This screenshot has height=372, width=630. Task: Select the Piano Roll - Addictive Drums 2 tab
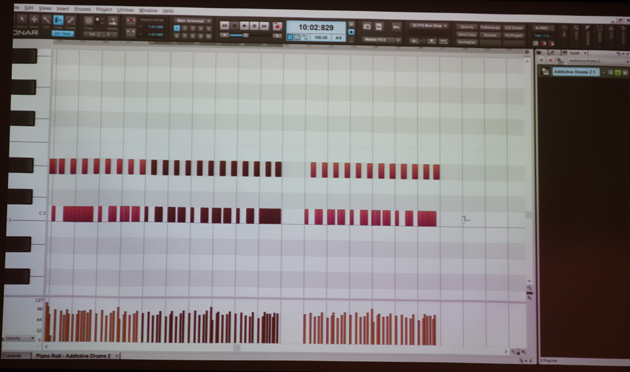tap(73, 356)
